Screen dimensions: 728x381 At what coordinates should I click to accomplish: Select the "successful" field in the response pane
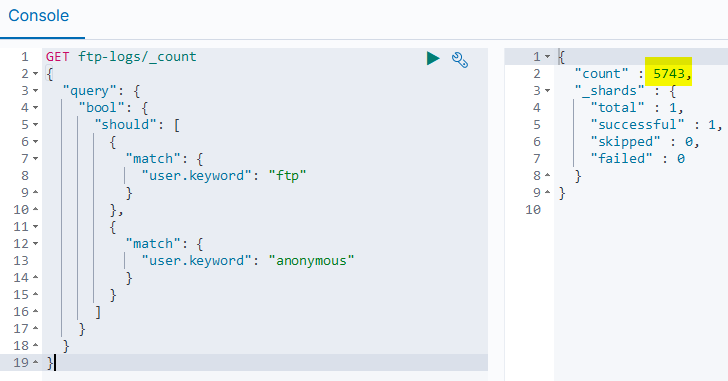[637, 125]
